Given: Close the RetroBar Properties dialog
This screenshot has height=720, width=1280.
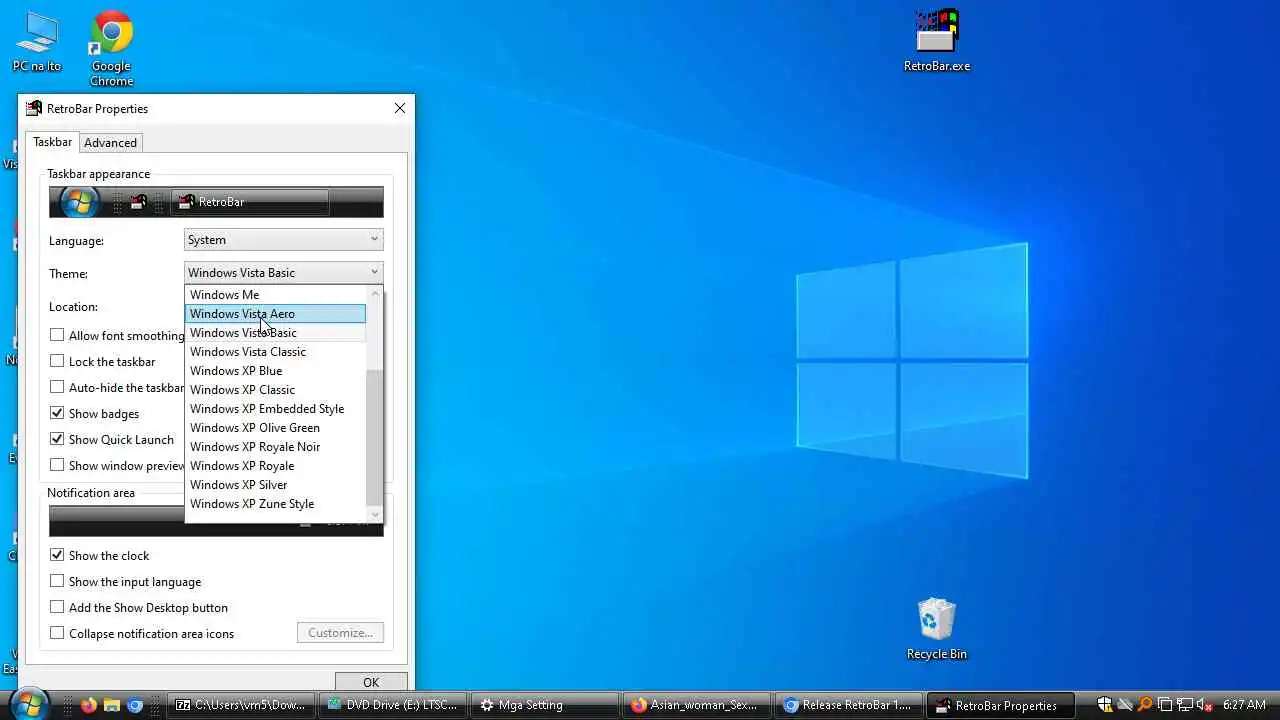Looking at the screenshot, I should (400, 108).
